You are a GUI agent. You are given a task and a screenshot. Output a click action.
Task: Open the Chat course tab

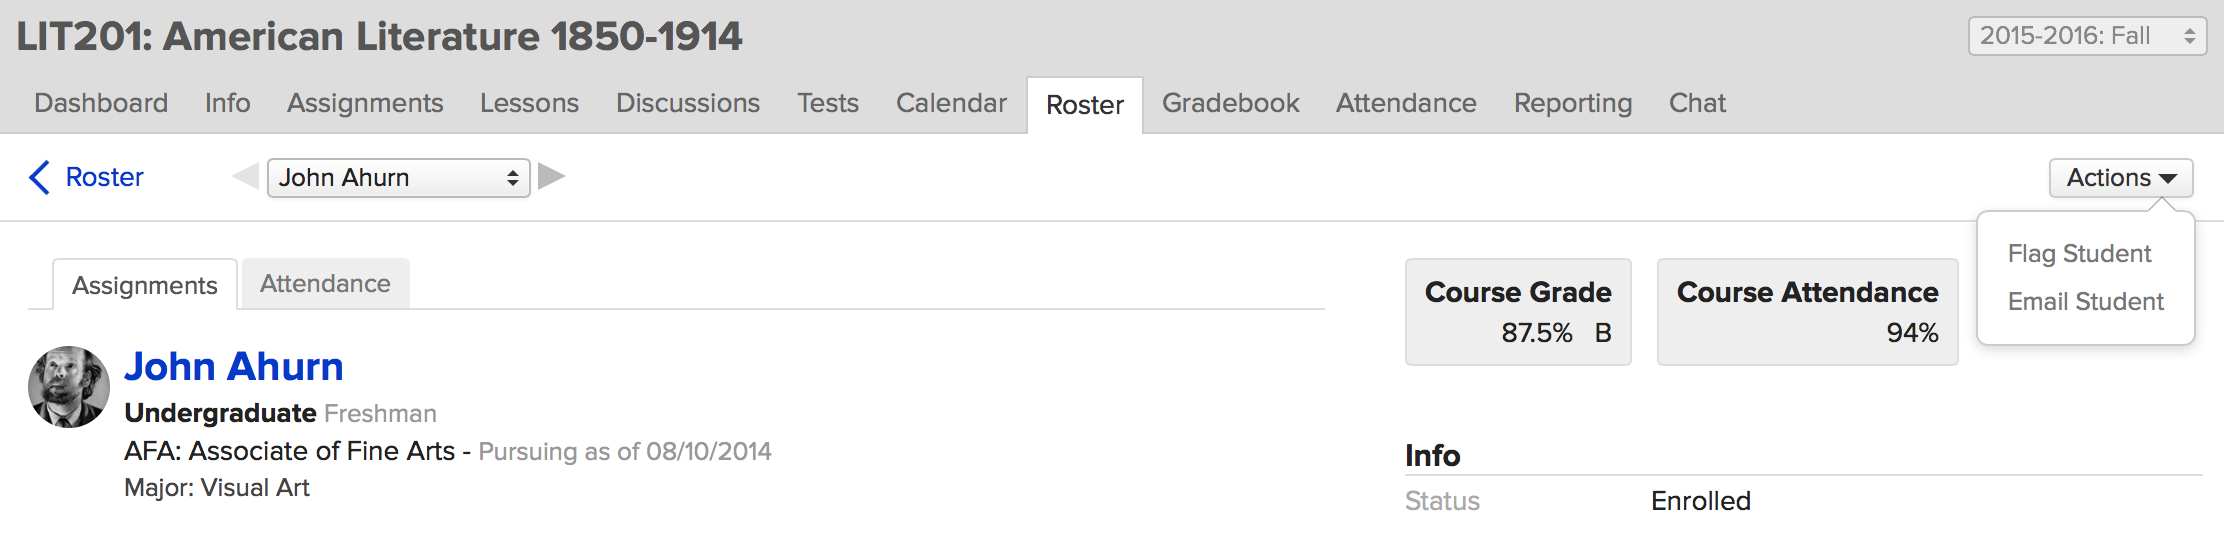(1697, 103)
